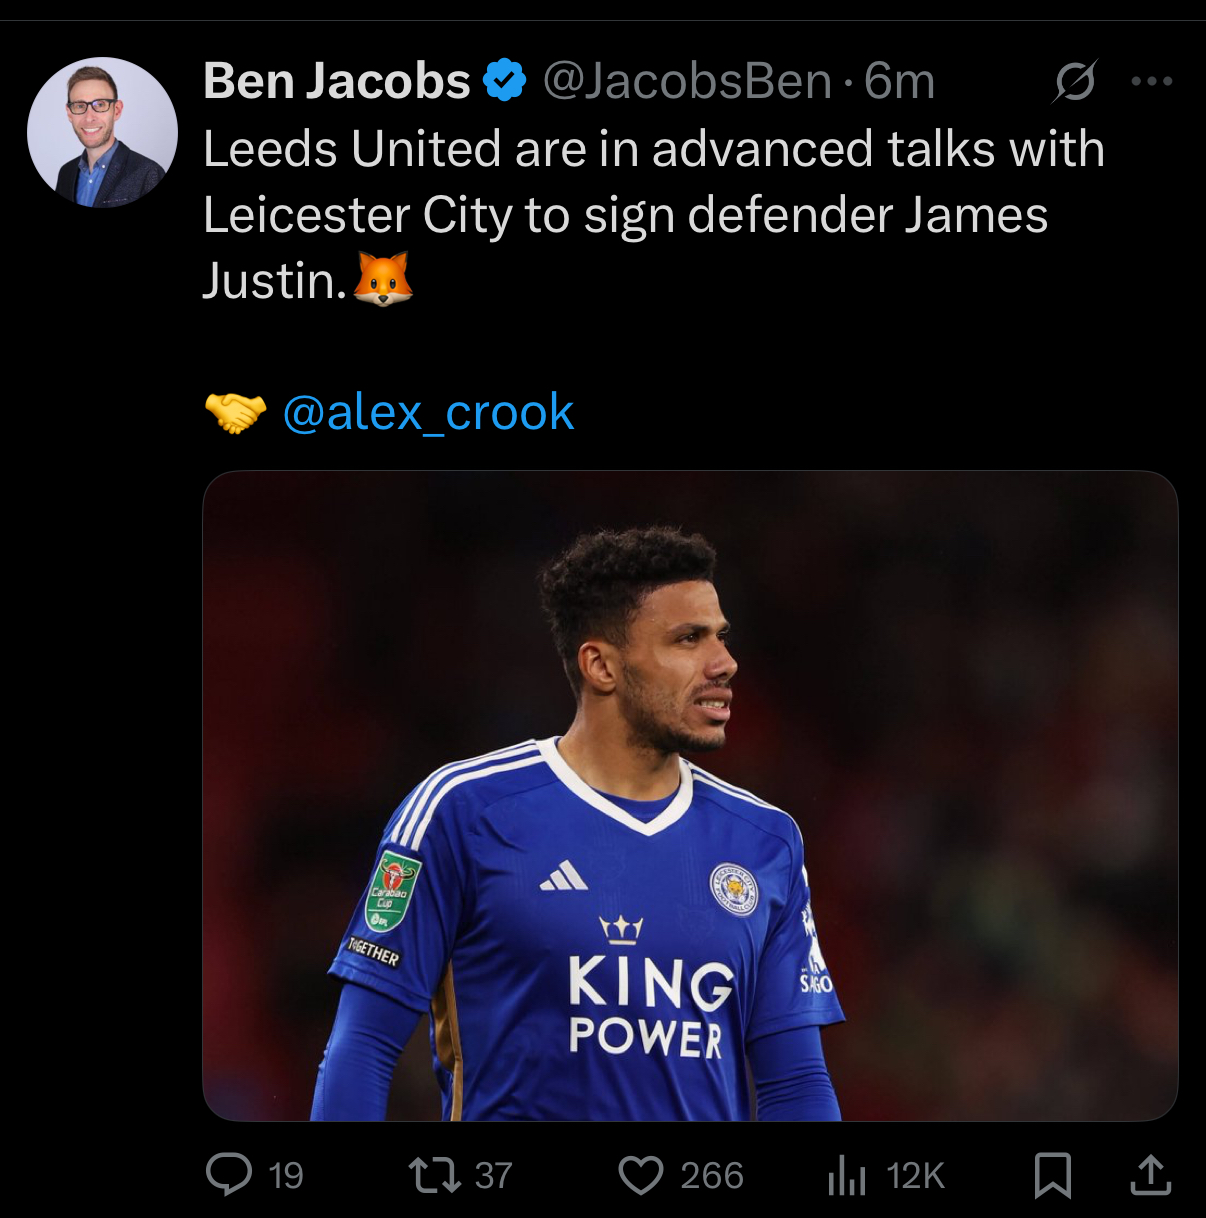Bookmark this James Justin tweet
1206x1218 pixels.
(x=1052, y=1175)
